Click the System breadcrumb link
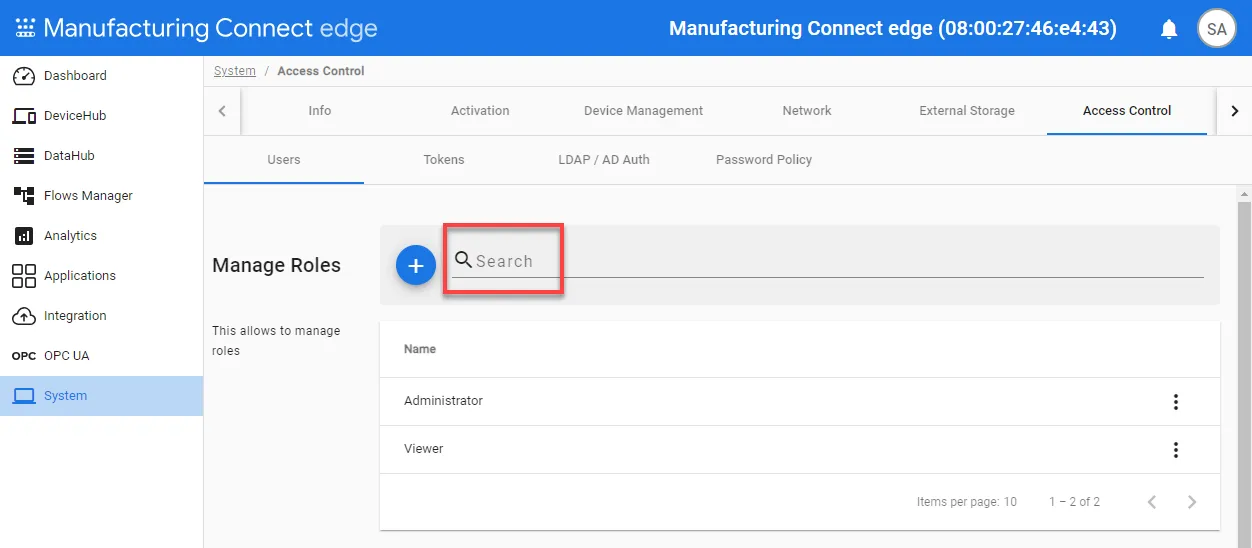Screen dimensions: 1252x548 tap(235, 71)
